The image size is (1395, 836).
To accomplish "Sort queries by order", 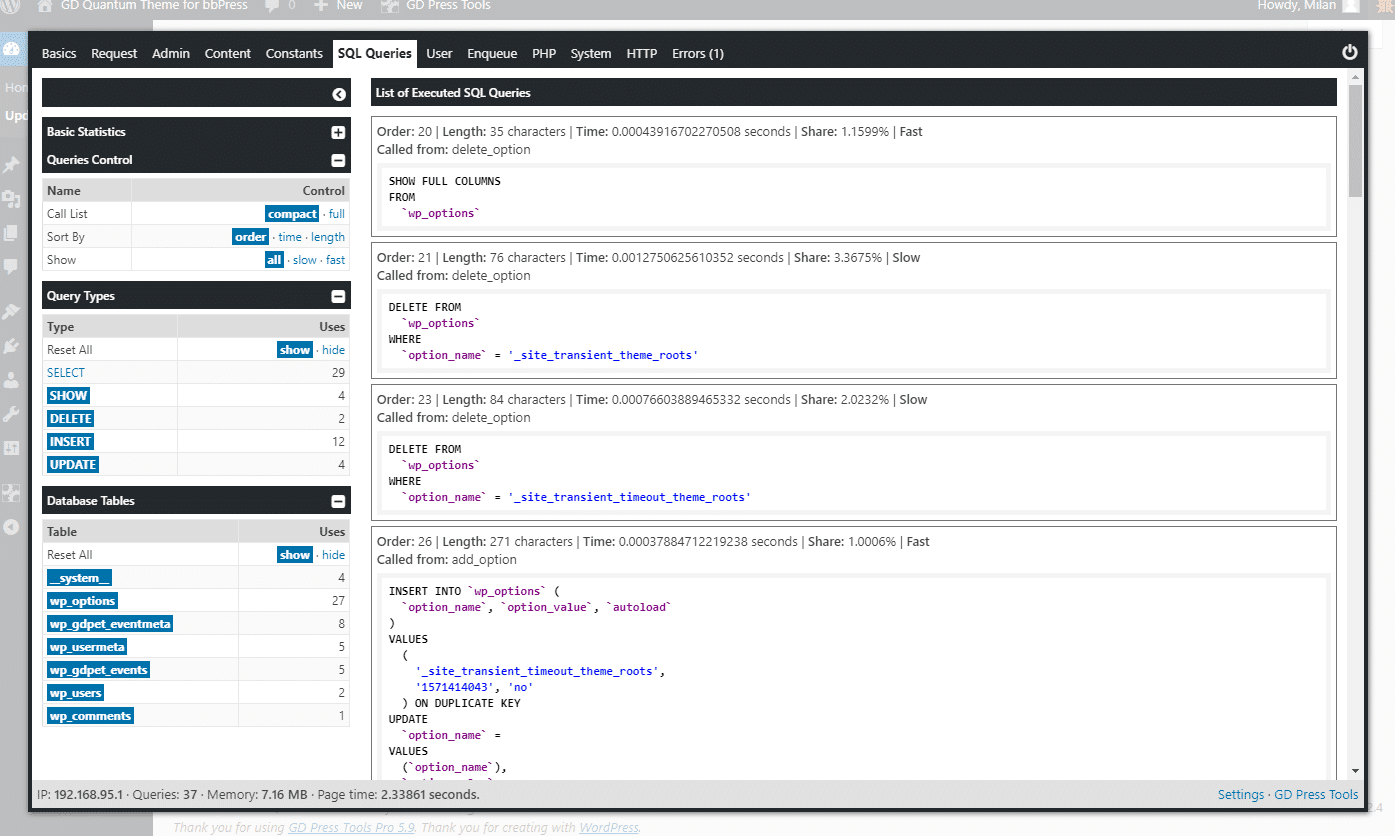I will [x=250, y=237].
